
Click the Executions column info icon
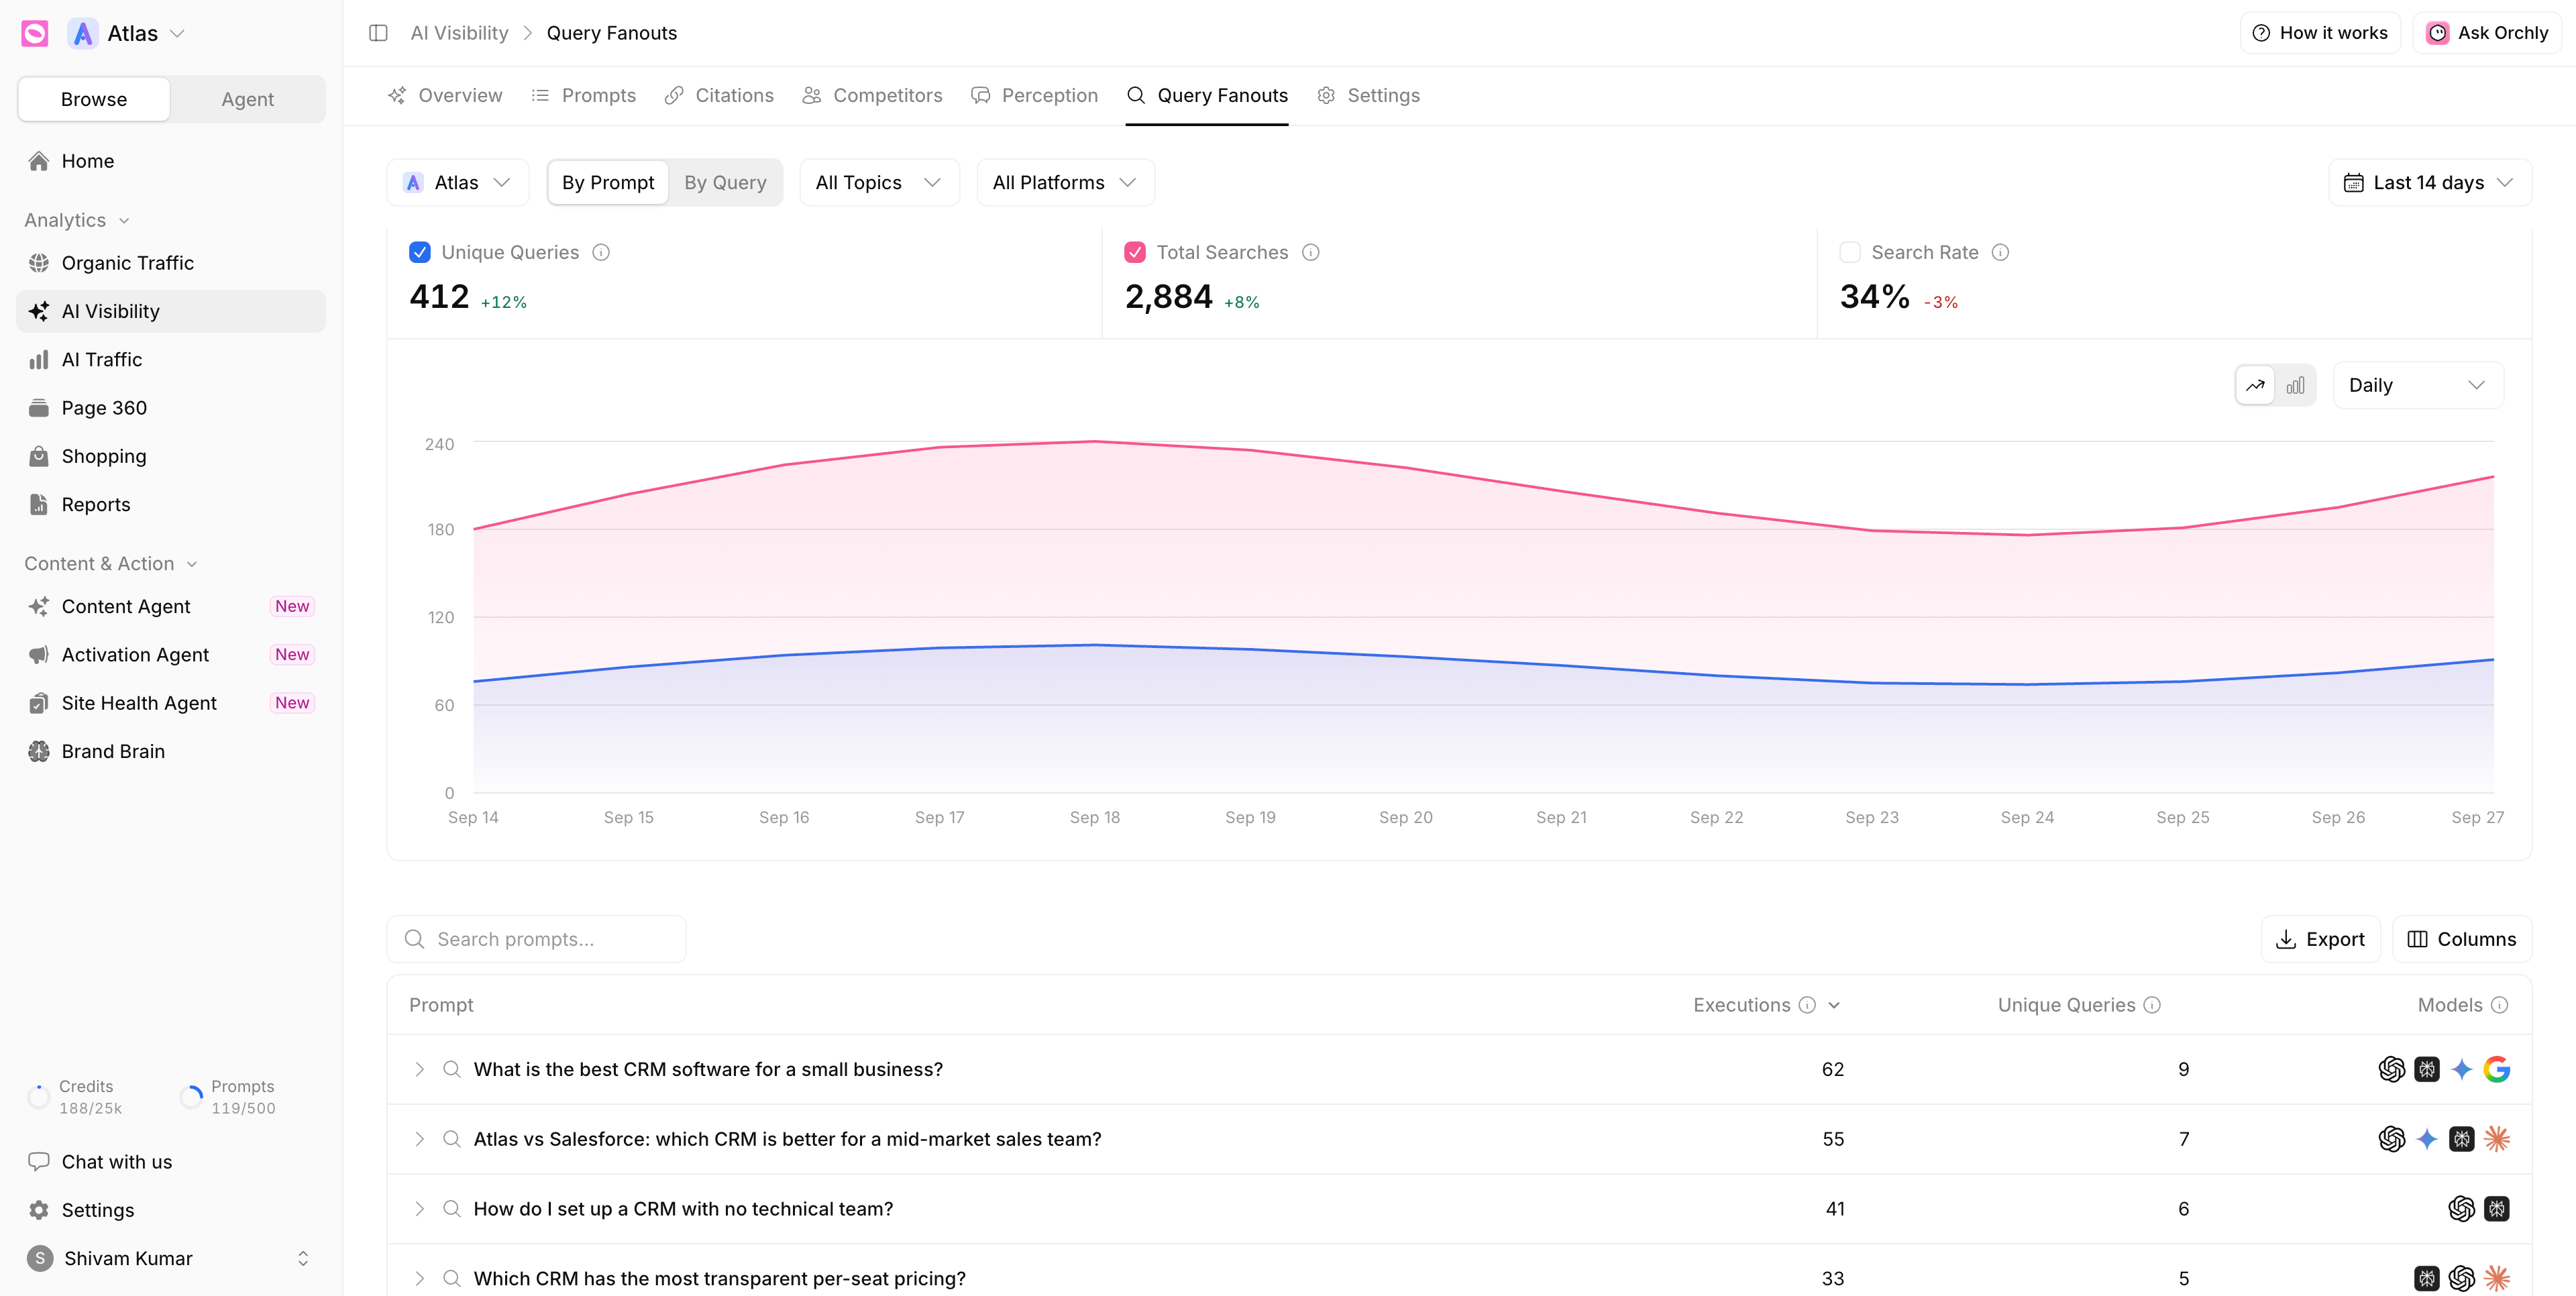(1807, 1005)
